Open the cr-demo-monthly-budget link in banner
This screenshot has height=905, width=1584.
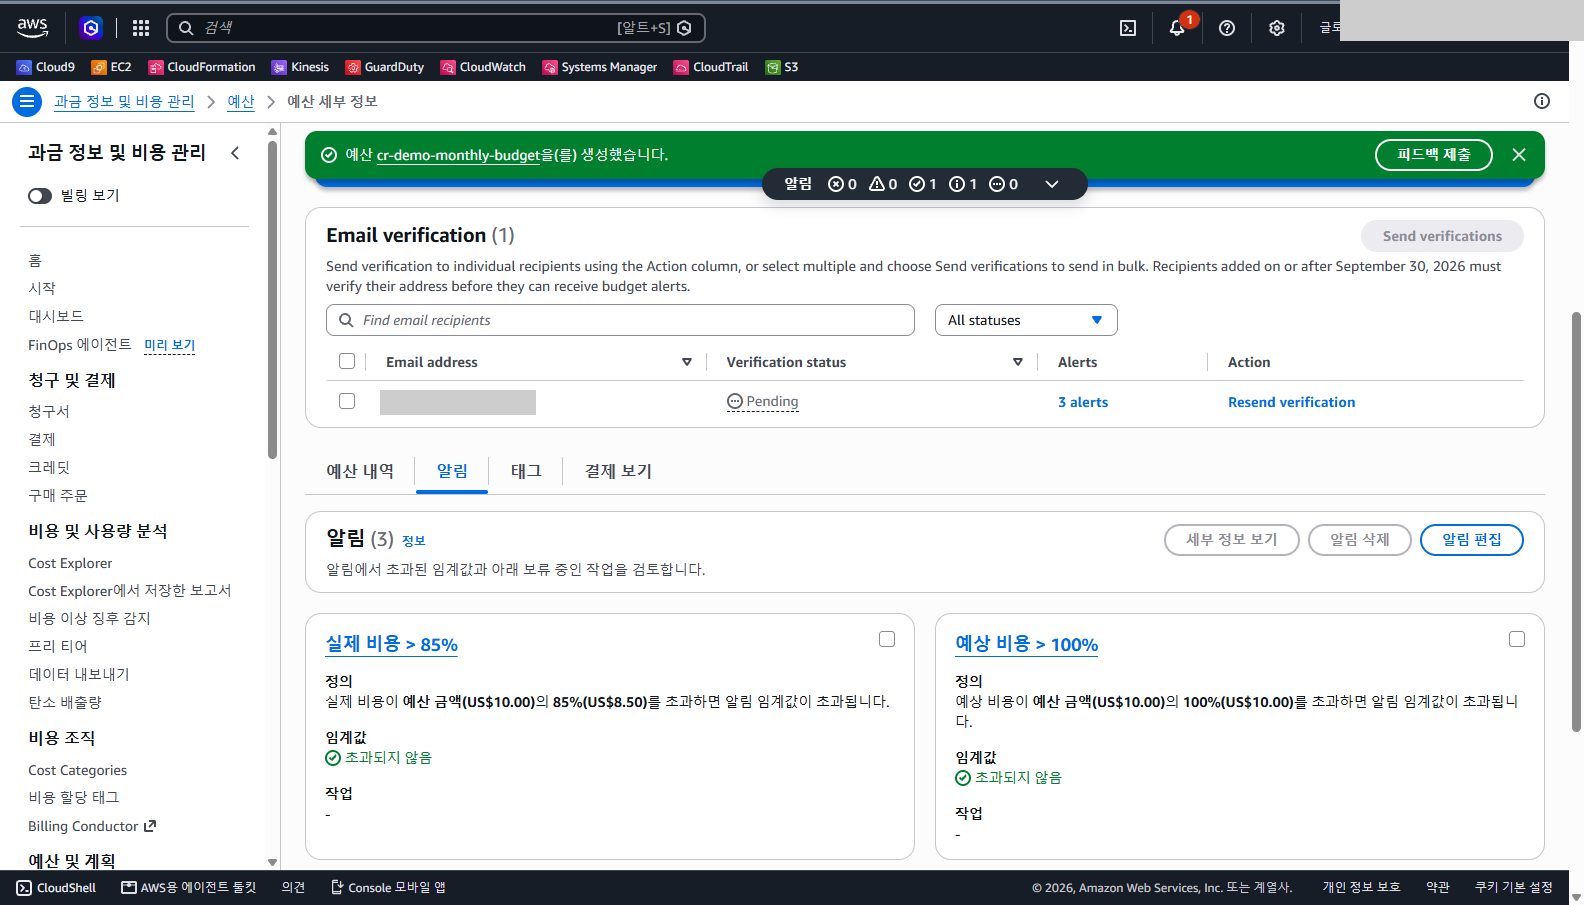click(x=458, y=155)
